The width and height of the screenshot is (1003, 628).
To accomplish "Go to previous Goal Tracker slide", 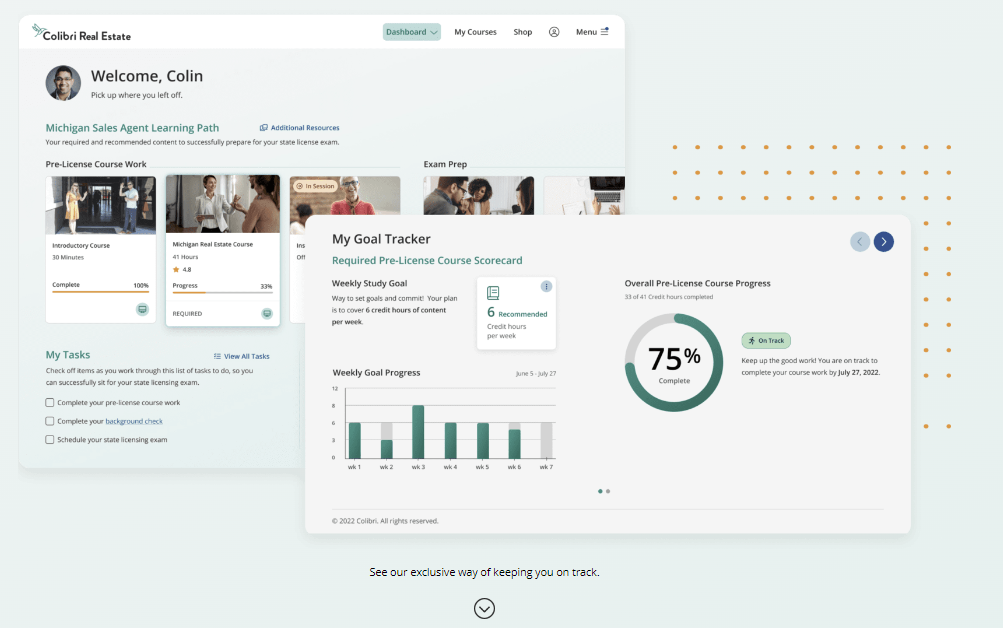I will (x=860, y=242).
